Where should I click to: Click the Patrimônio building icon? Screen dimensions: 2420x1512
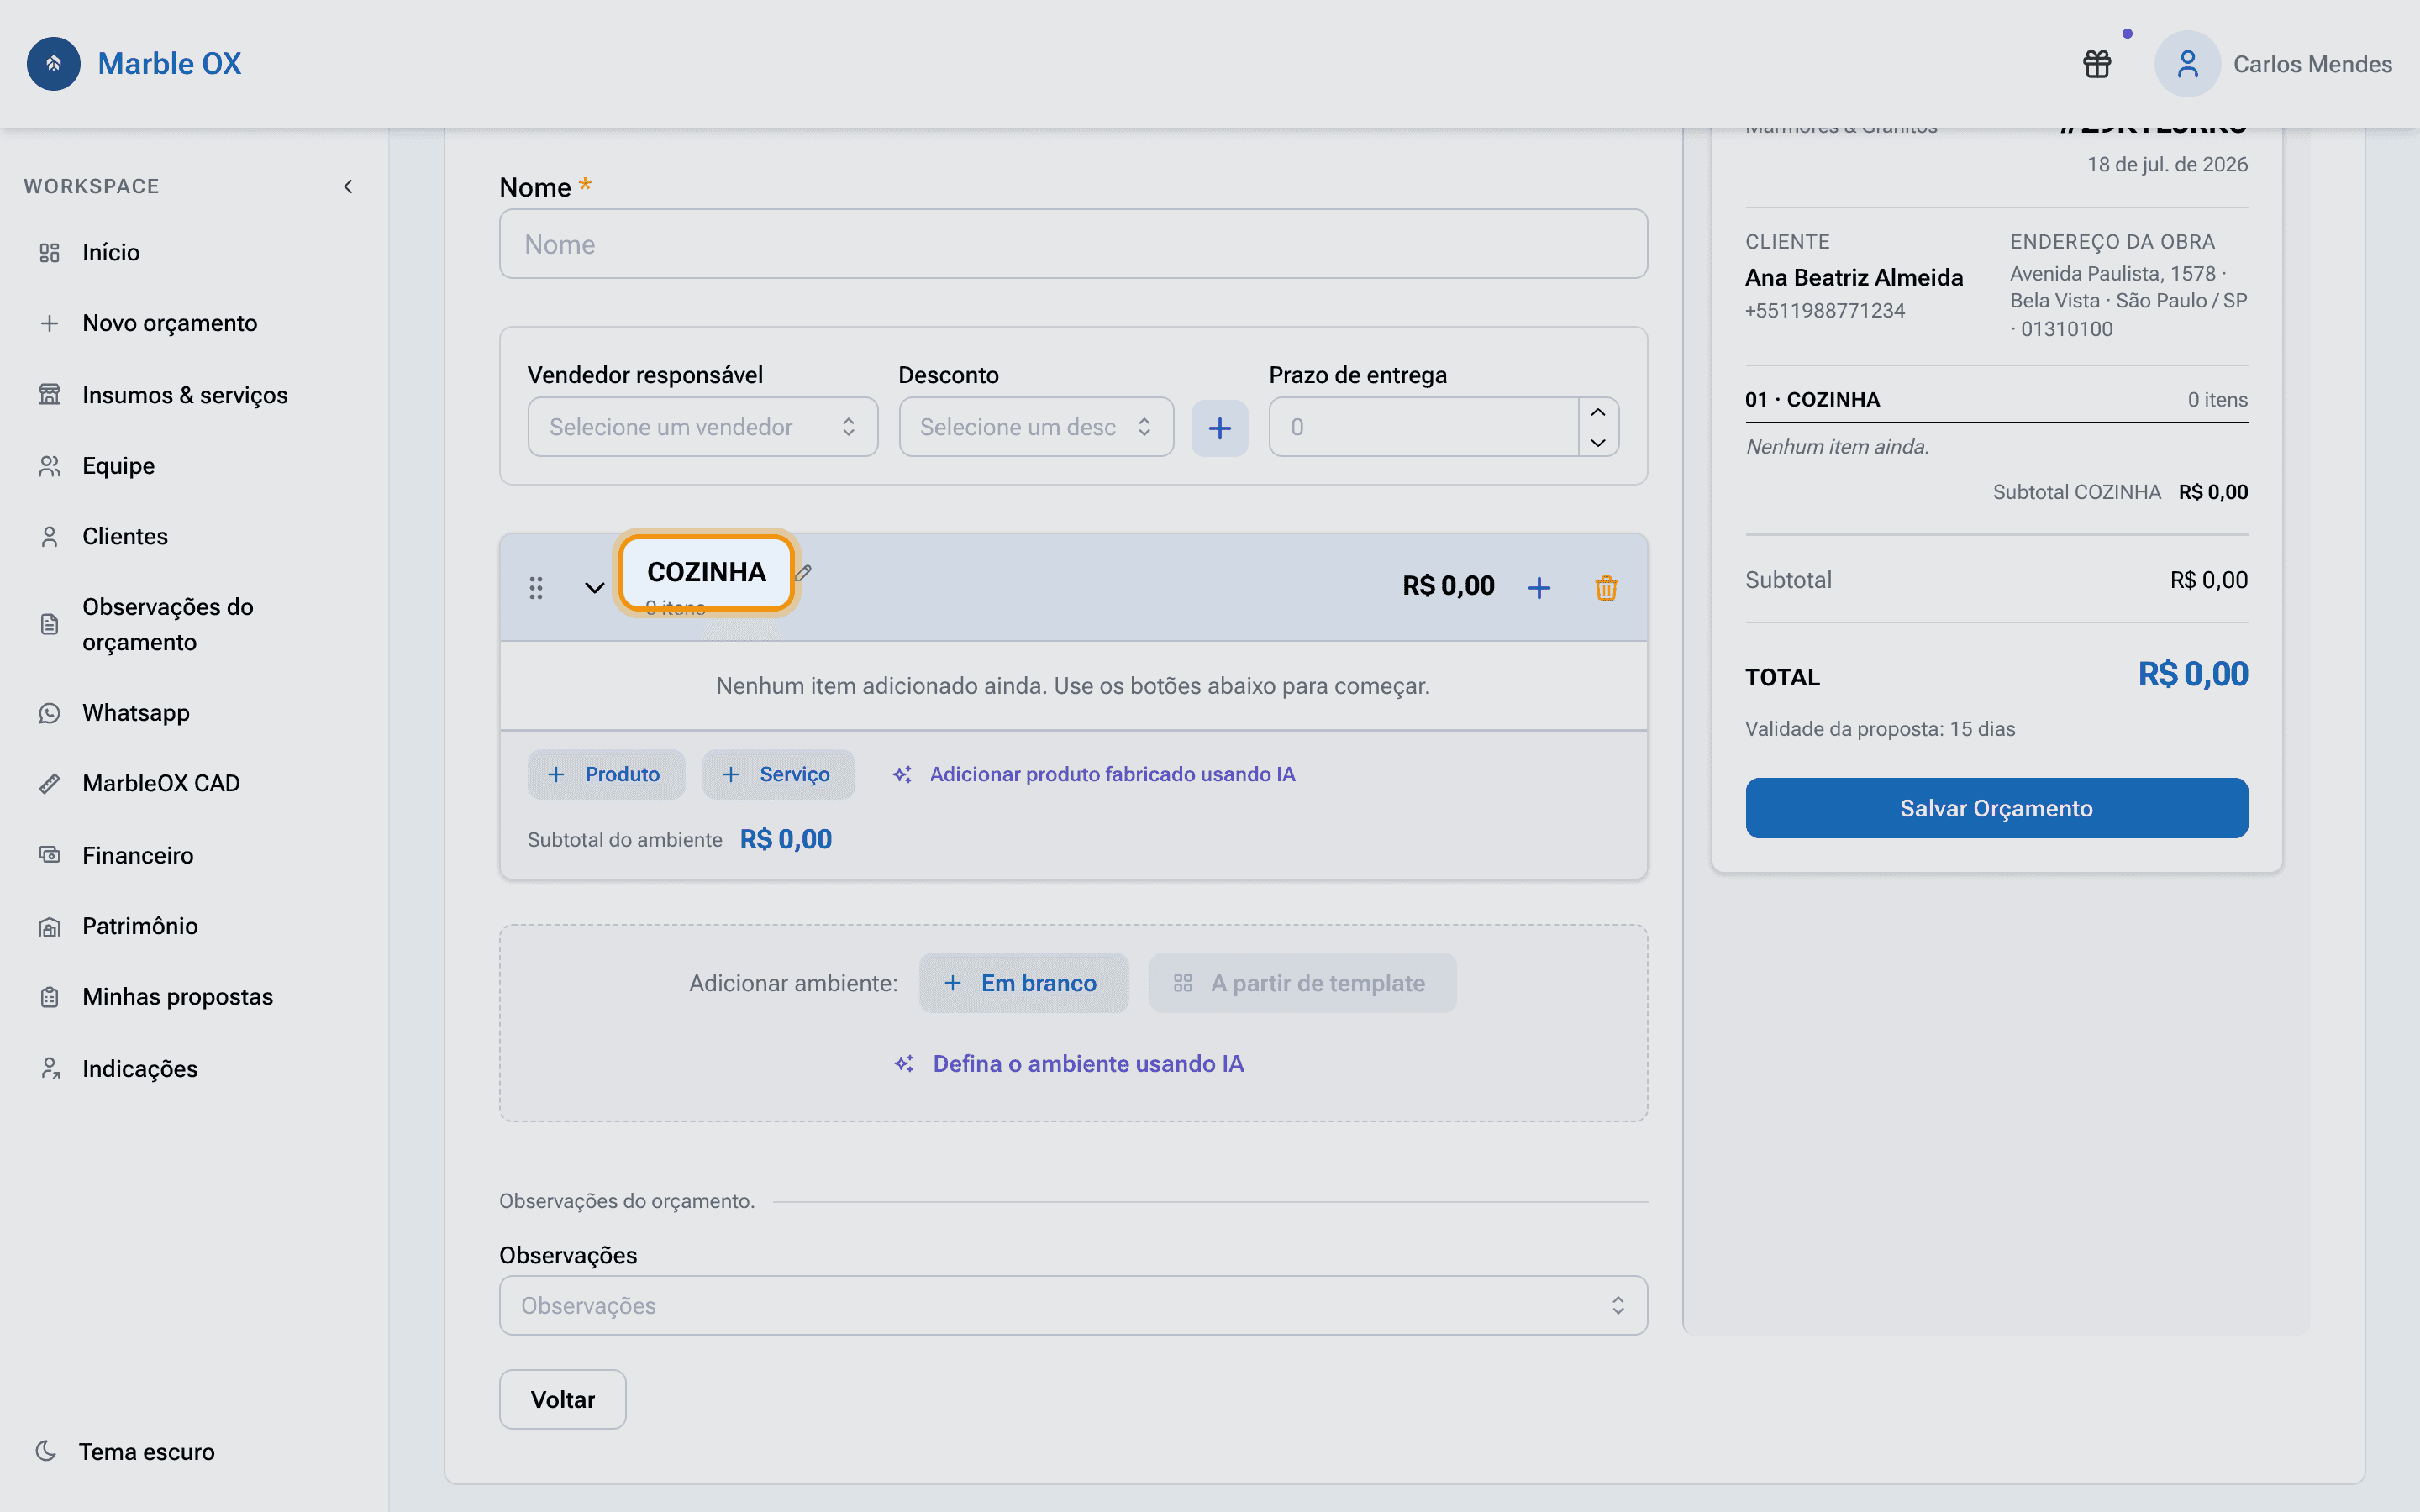(49, 926)
